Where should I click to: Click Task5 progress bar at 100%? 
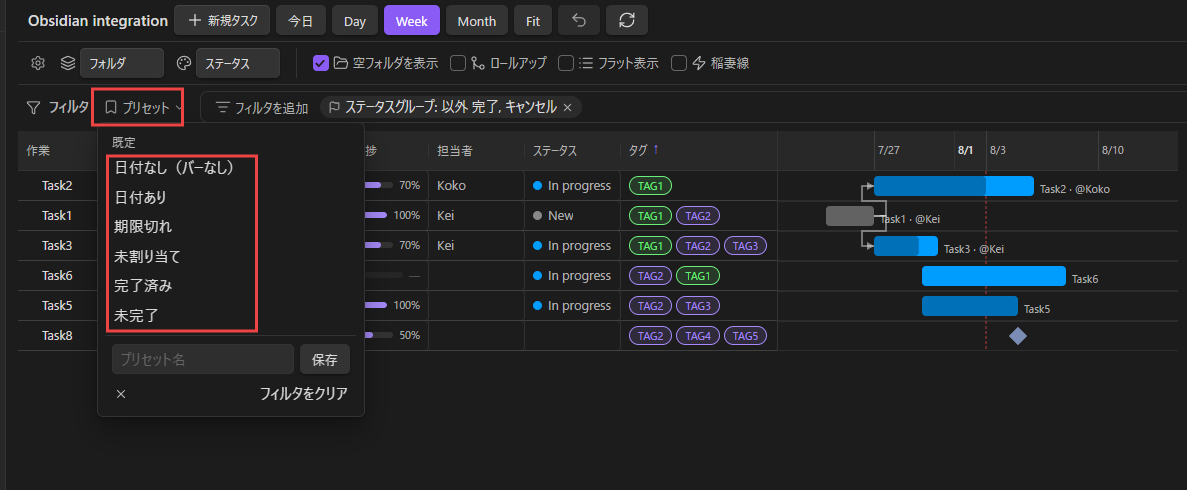[x=375, y=305]
